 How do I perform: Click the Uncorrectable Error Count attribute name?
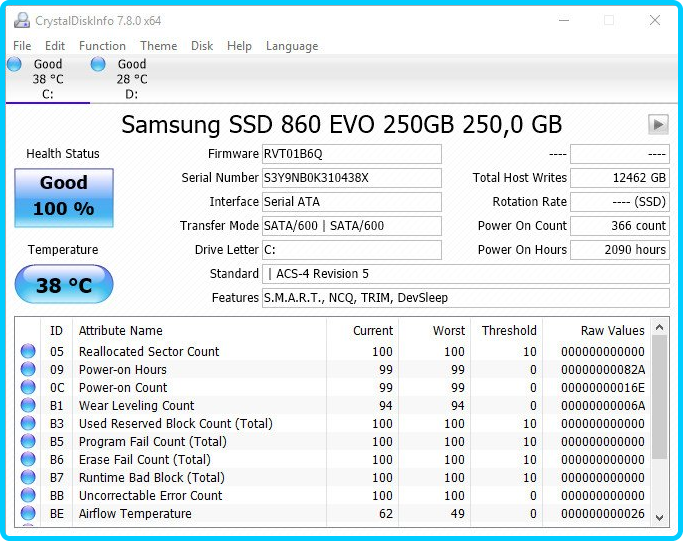tap(150, 495)
